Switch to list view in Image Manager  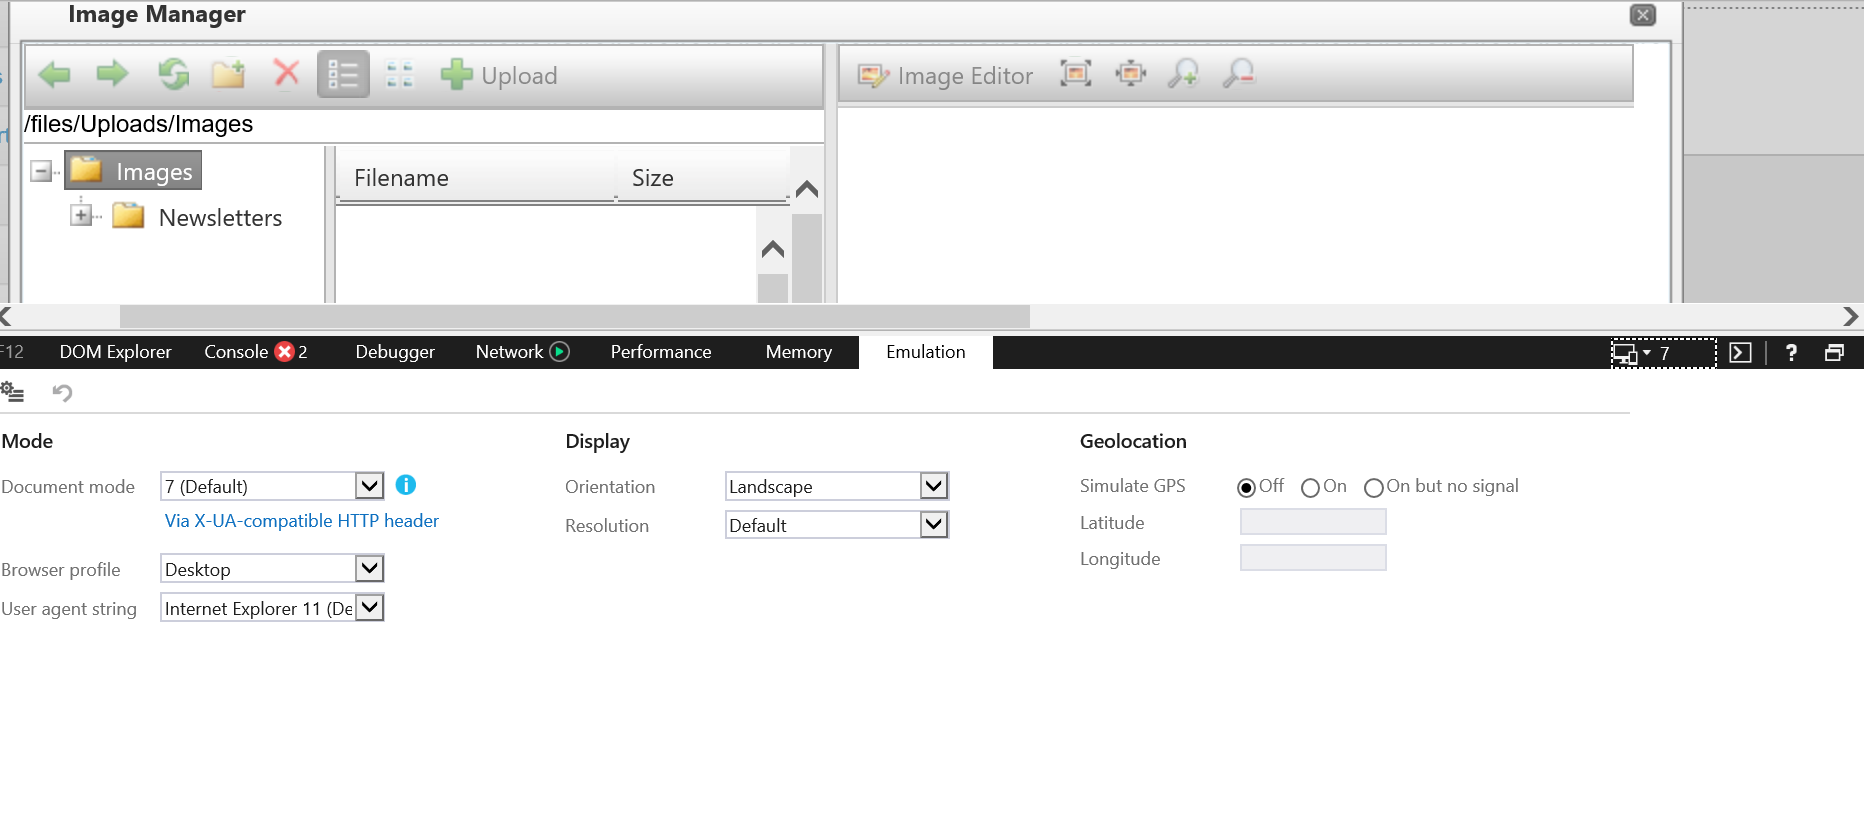343,74
